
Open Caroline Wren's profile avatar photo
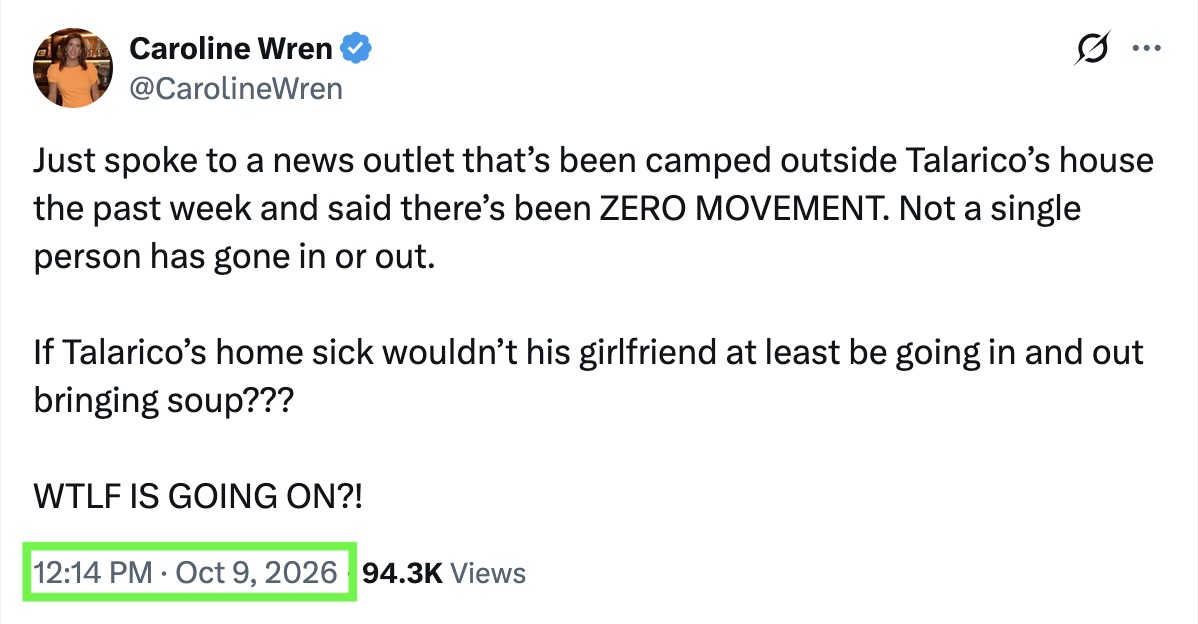(x=73, y=68)
